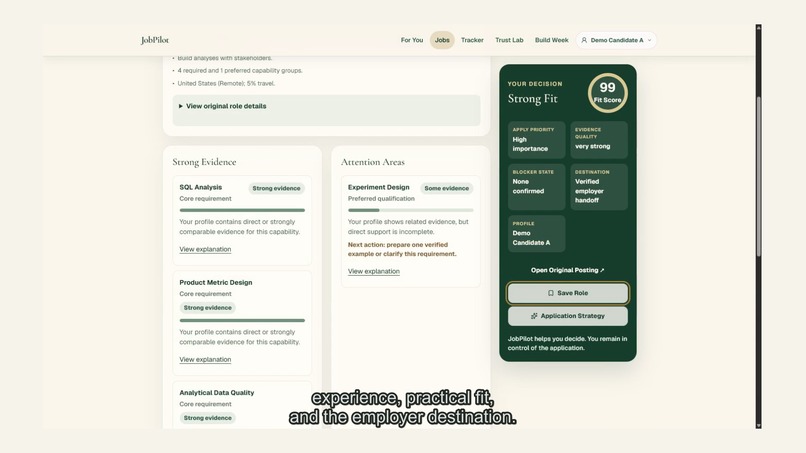Switch to the Tracker tab

click(x=472, y=40)
